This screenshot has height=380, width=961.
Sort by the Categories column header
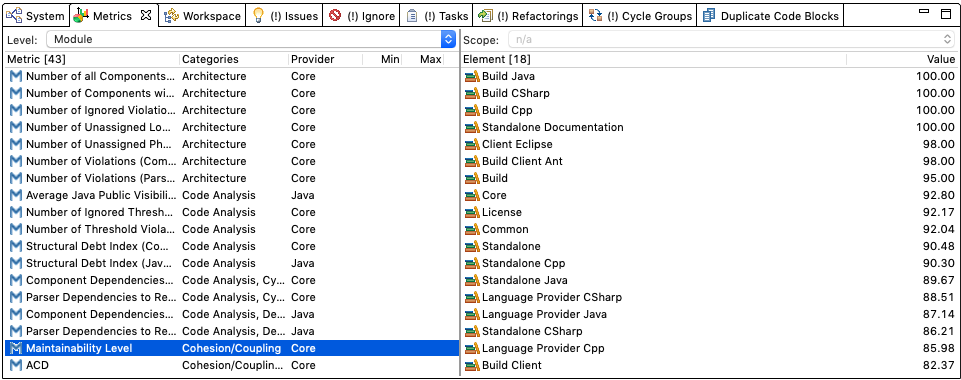234,59
